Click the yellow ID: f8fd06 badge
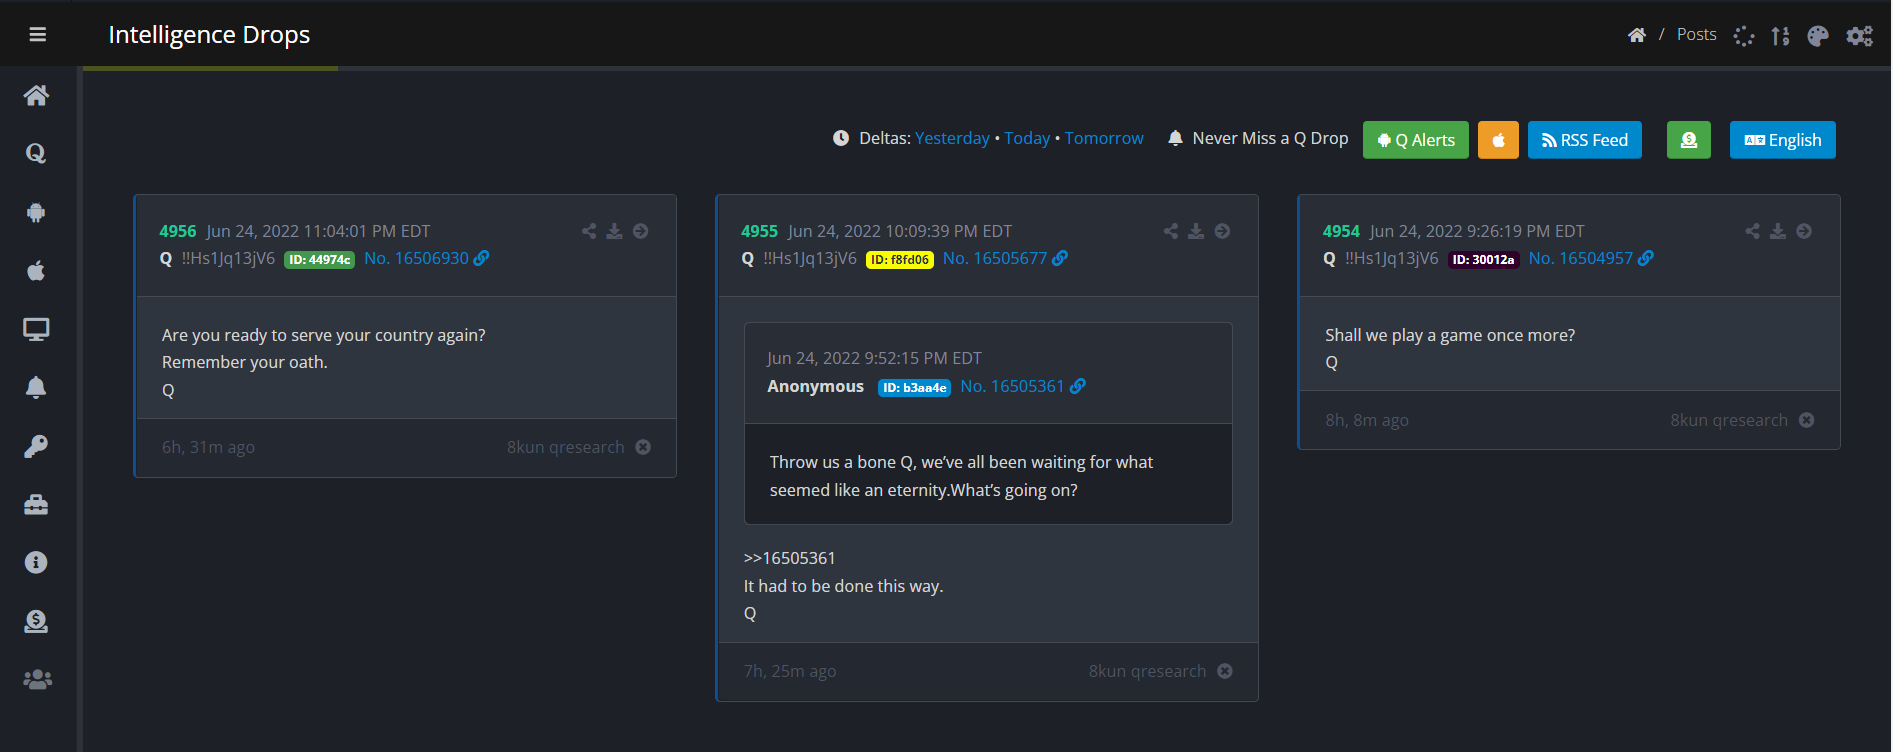This screenshot has height=752, width=1893. 900,259
